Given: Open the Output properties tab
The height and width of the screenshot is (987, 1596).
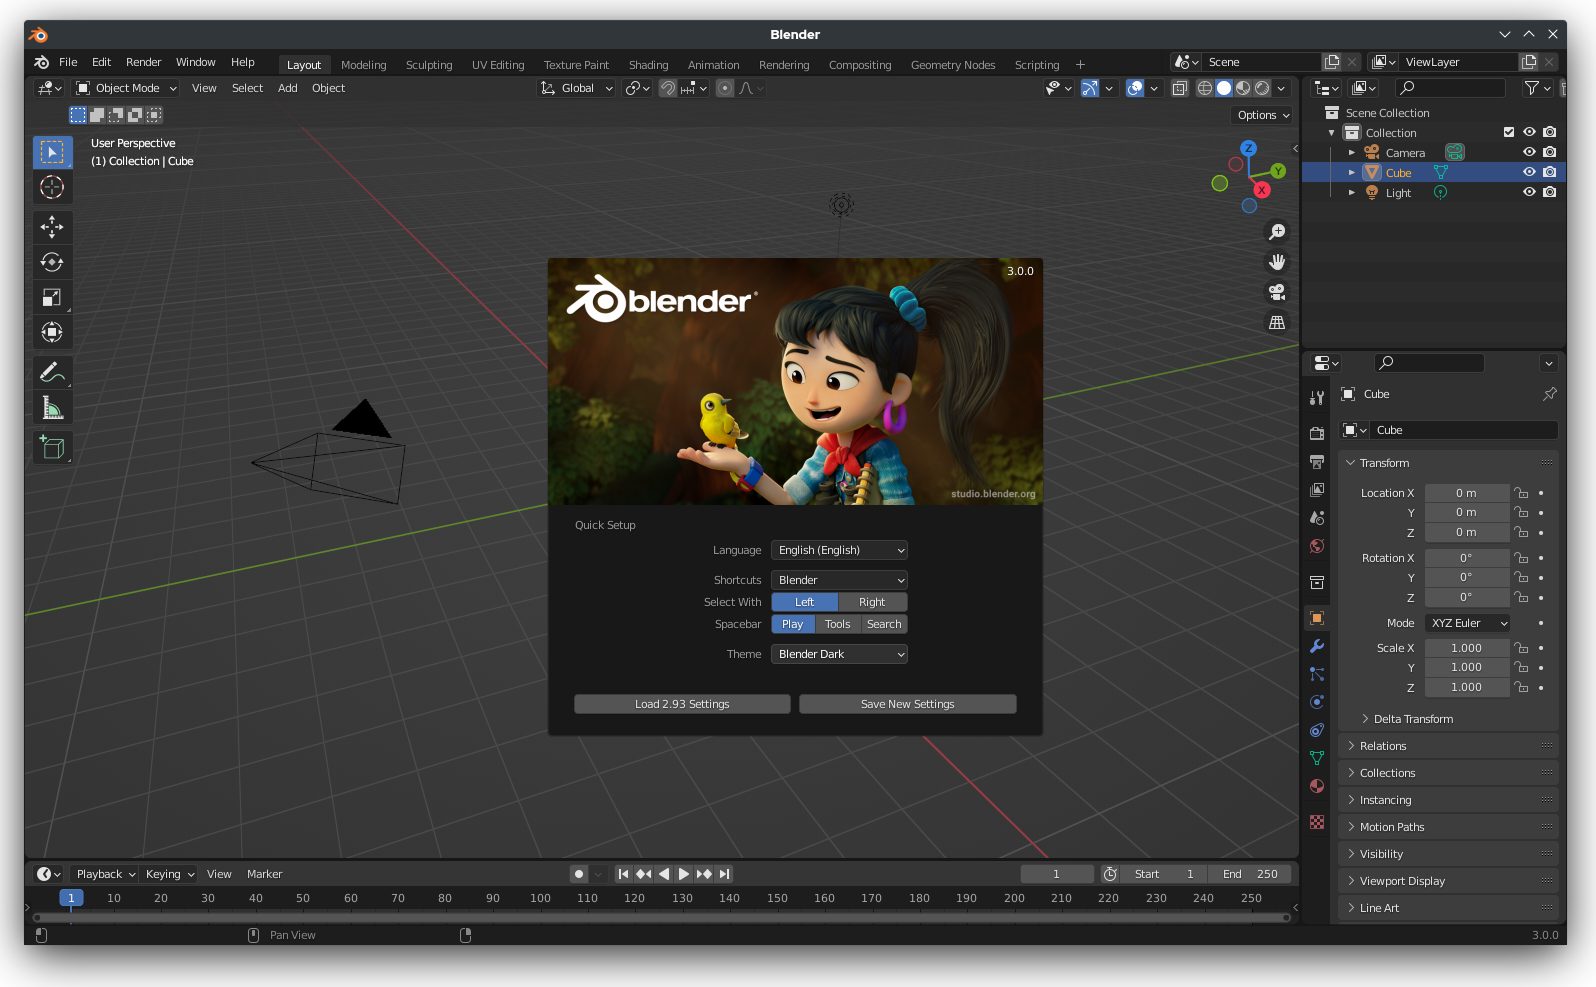Looking at the screenshot, I should (x=1317, y=462).
